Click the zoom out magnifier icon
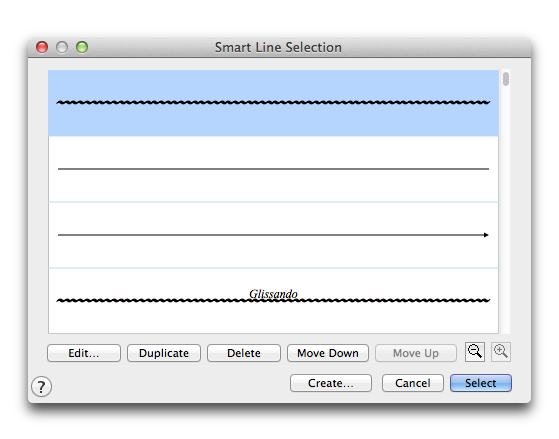The image size is (559, 439). 475,352
